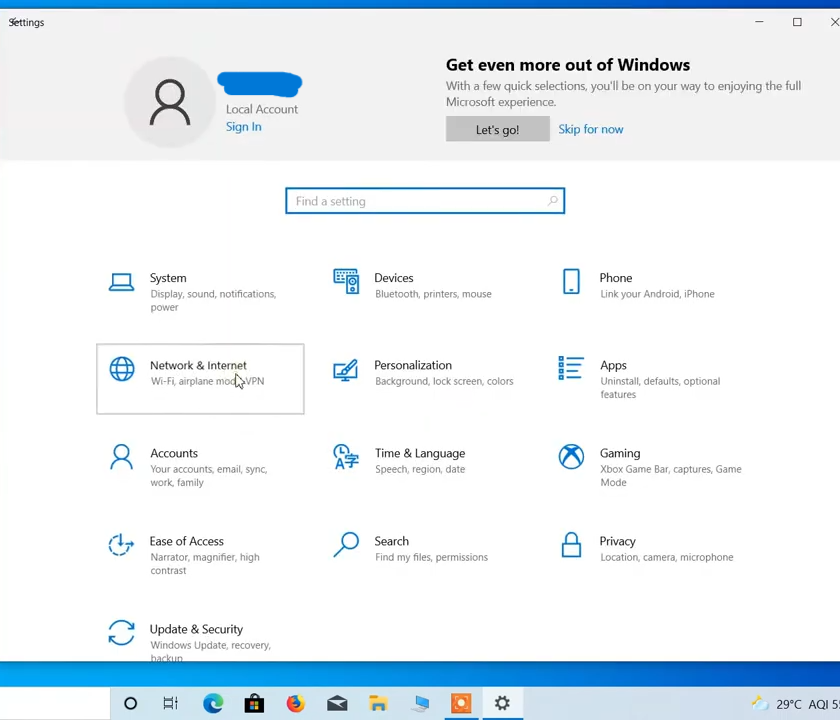This screenshot has height=720, width=840.
Task: Select the Privacy title
Action: tap(617, 541)
